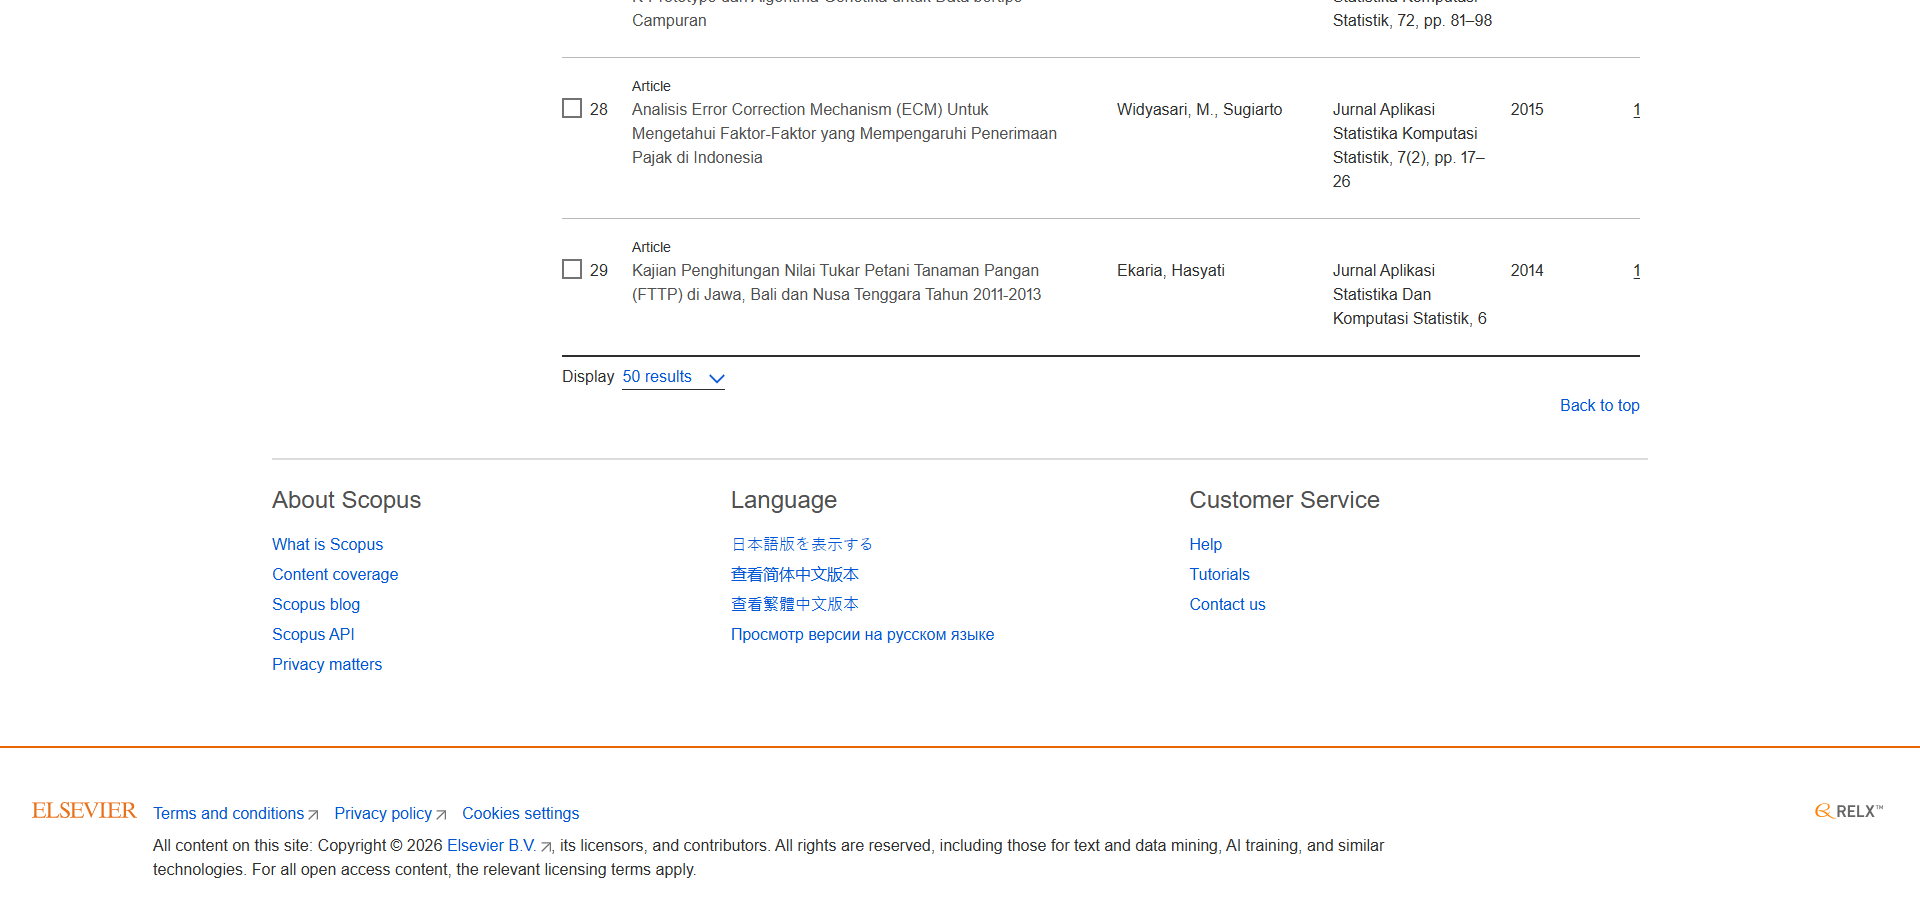1920x906 pixels.
Task: Open Content coverage page
Action: (x=335, y=574)
